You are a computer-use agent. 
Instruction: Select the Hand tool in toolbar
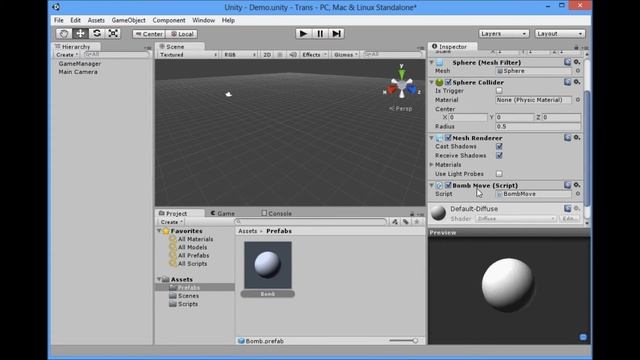coord(64,33)
